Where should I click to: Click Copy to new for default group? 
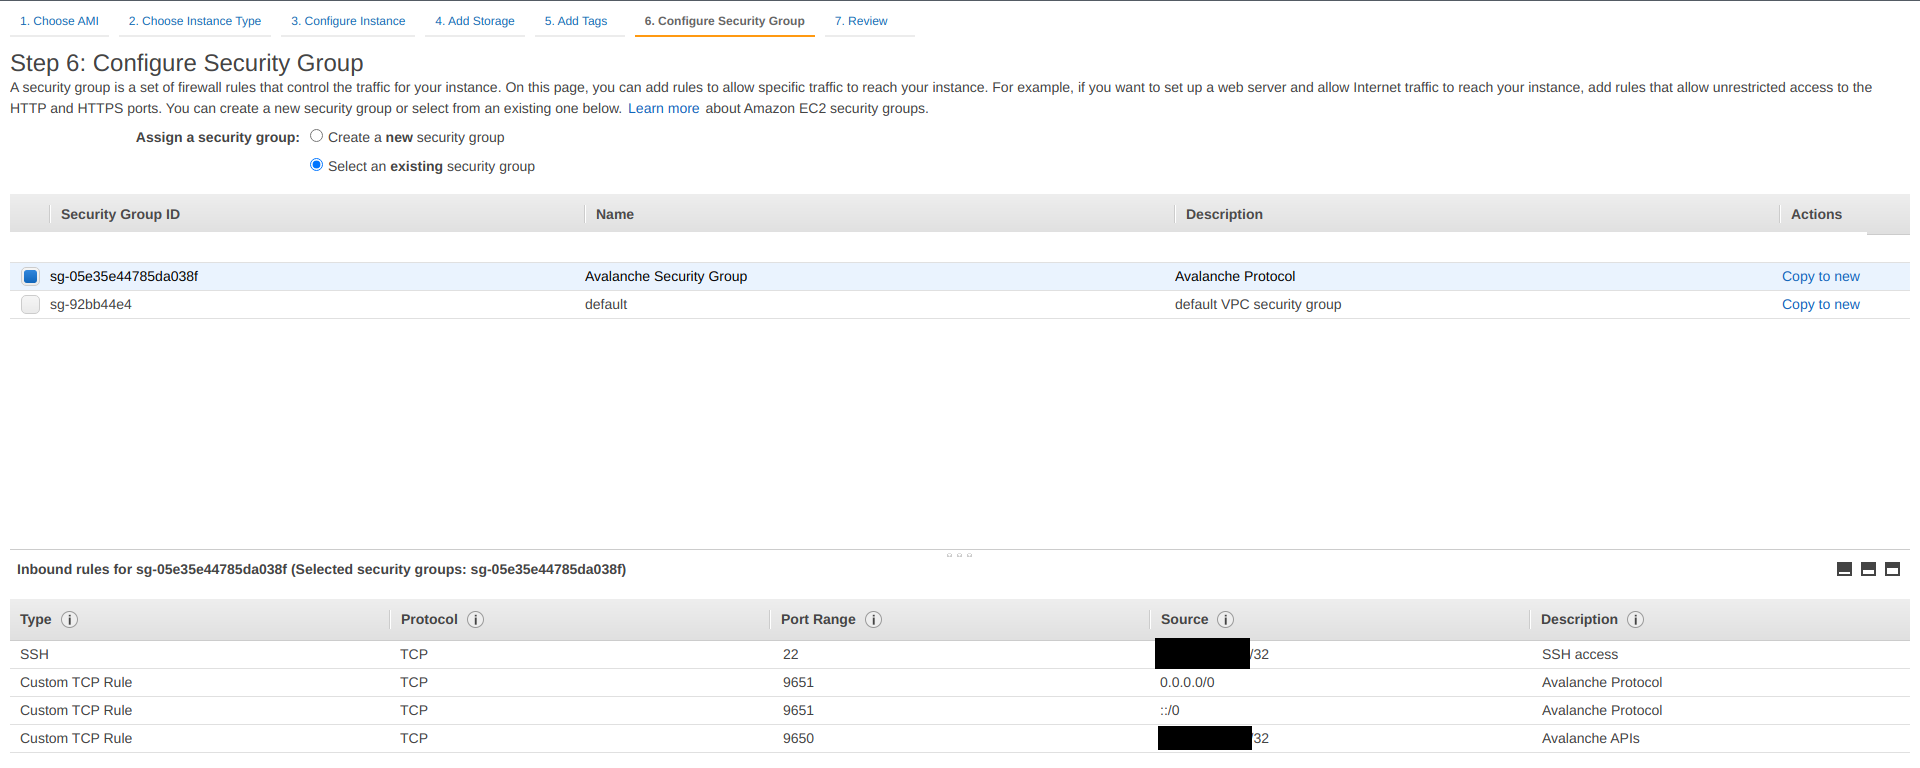click(1820, 305)
